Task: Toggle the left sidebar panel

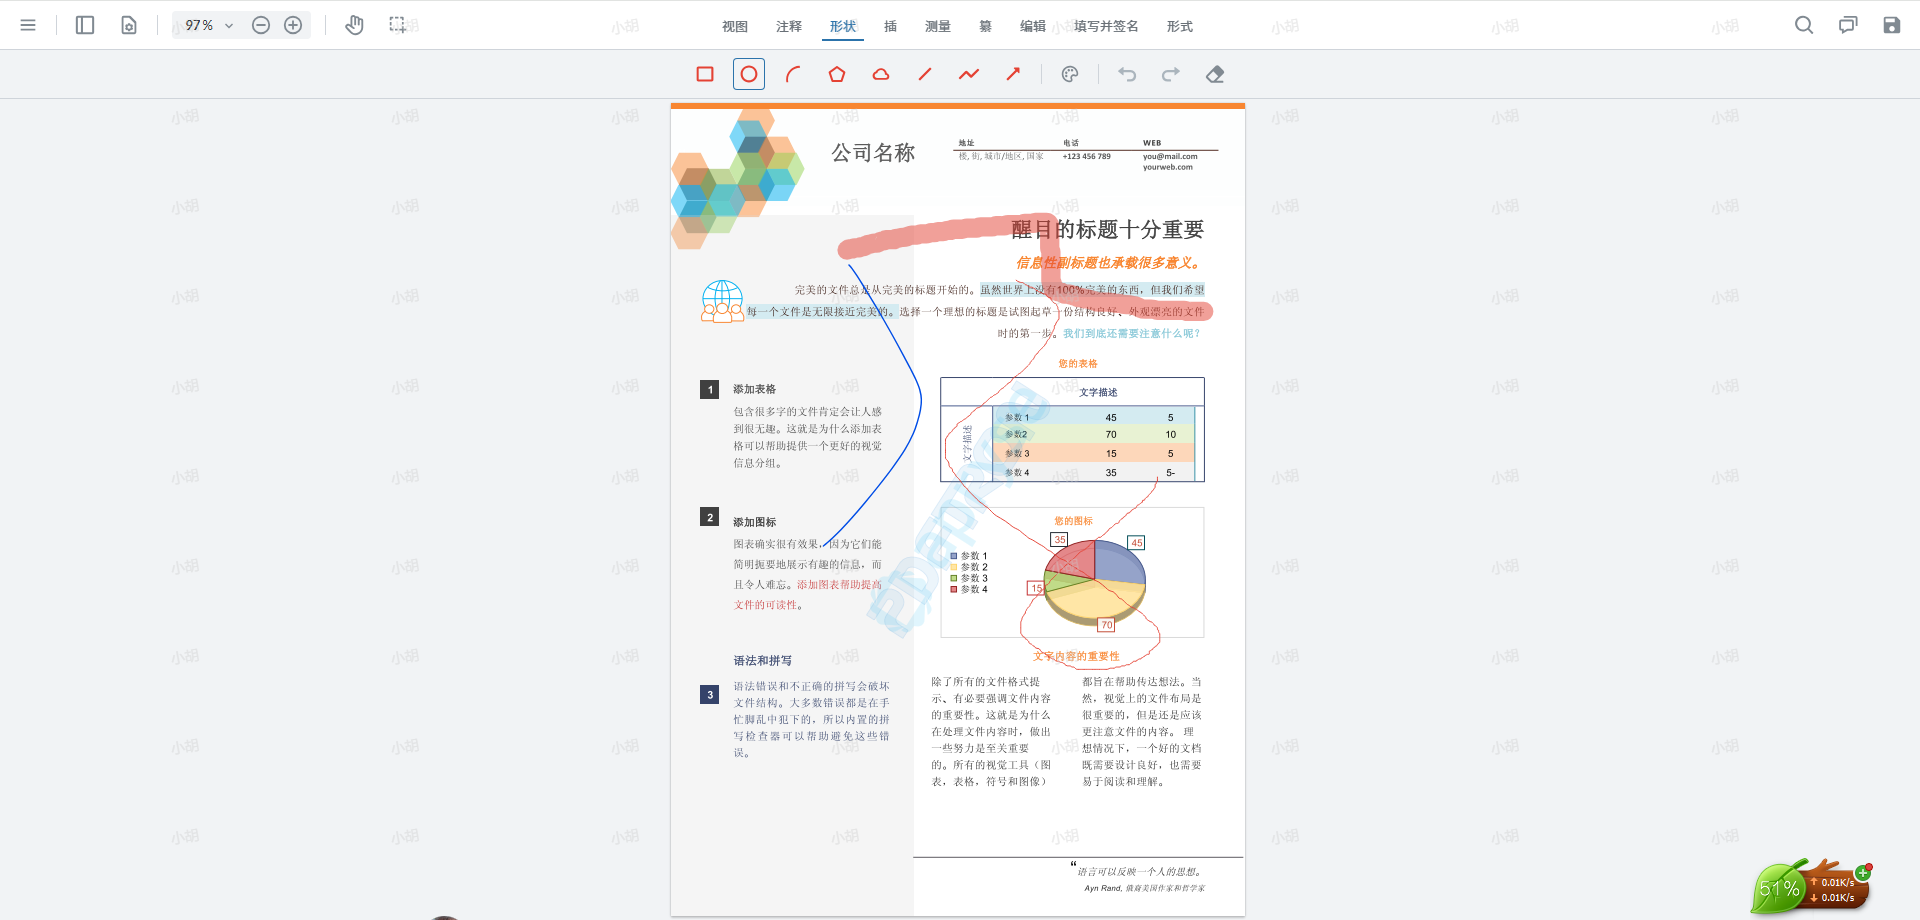Action: click(x=85, y=25)
